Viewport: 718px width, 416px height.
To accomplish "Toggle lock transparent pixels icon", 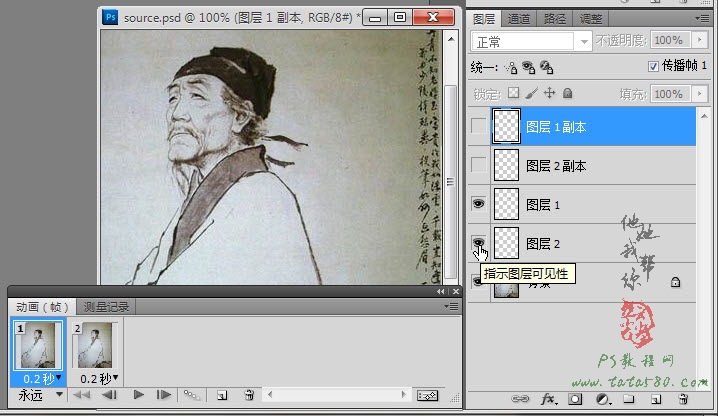I will coord(514,93).
